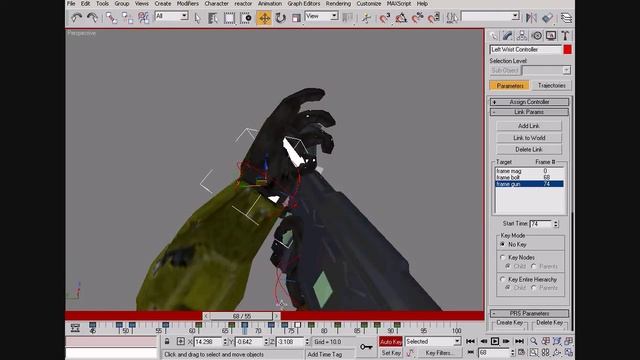Click the Delete Link button
This screenshot has width=640, height=360.
529,149
